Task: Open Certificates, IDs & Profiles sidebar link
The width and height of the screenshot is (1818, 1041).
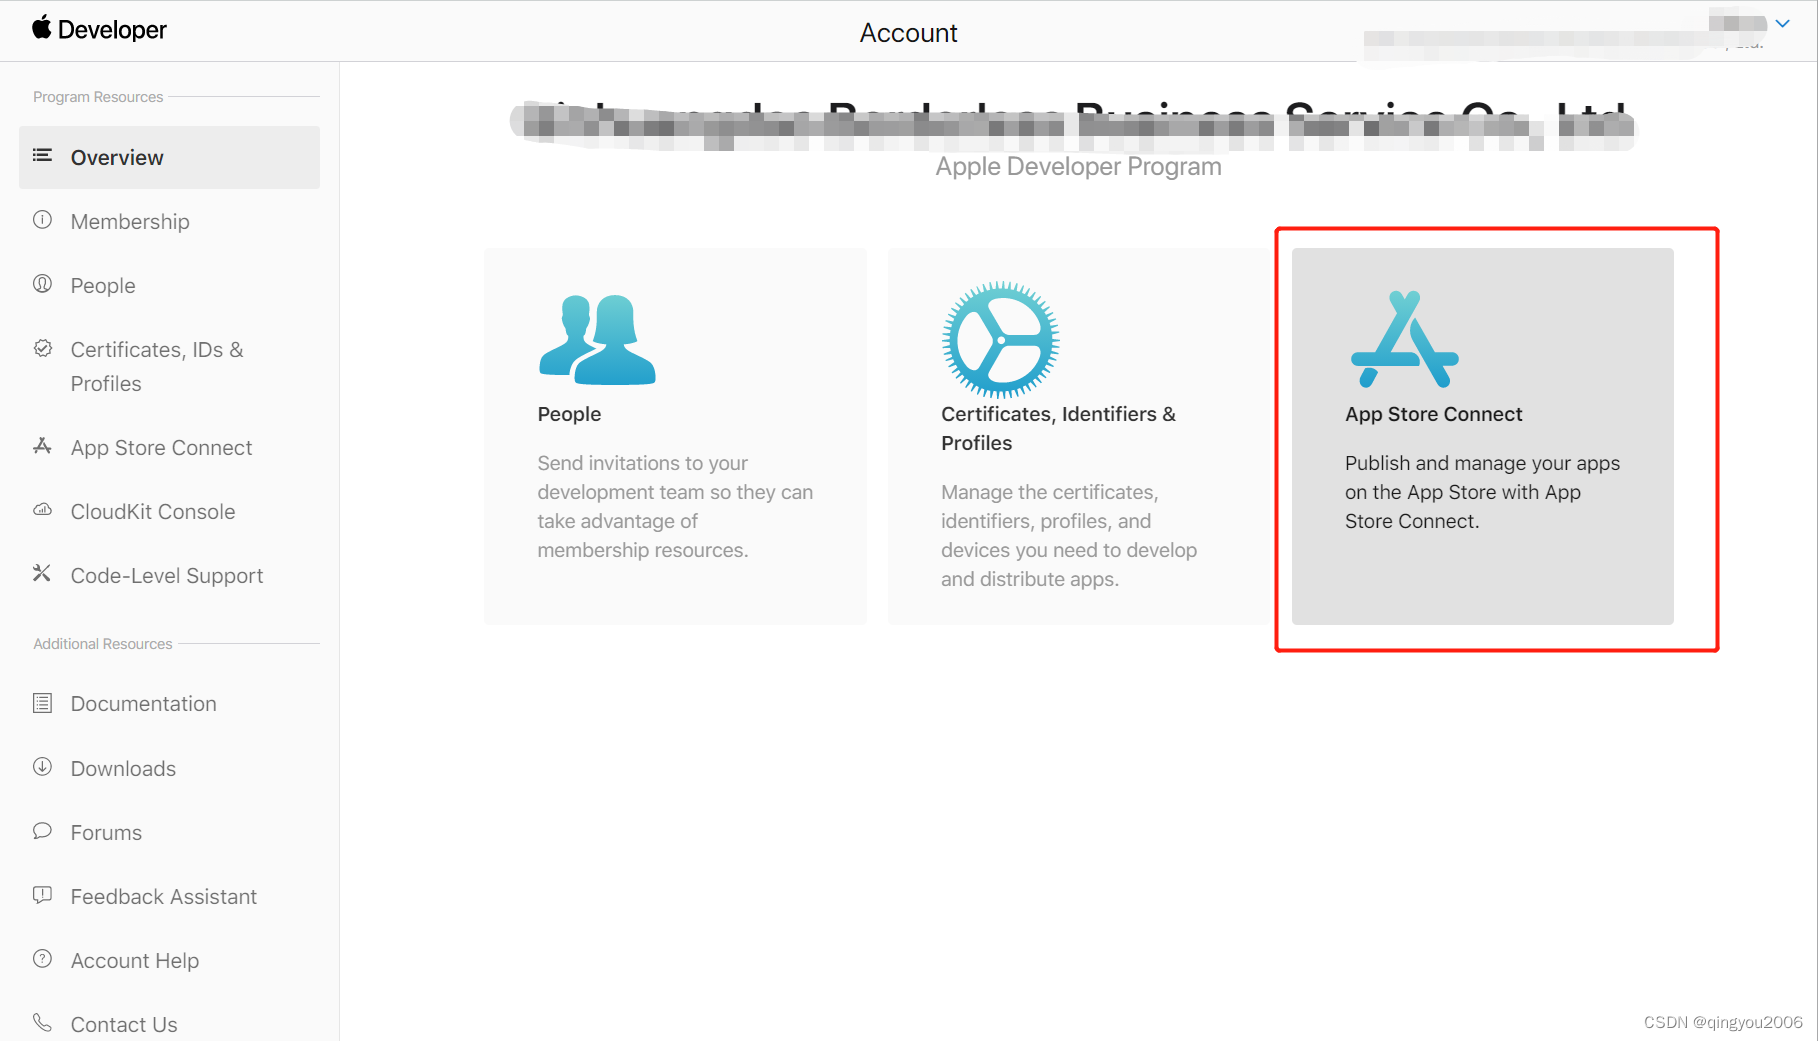Action: coord(157,367)
